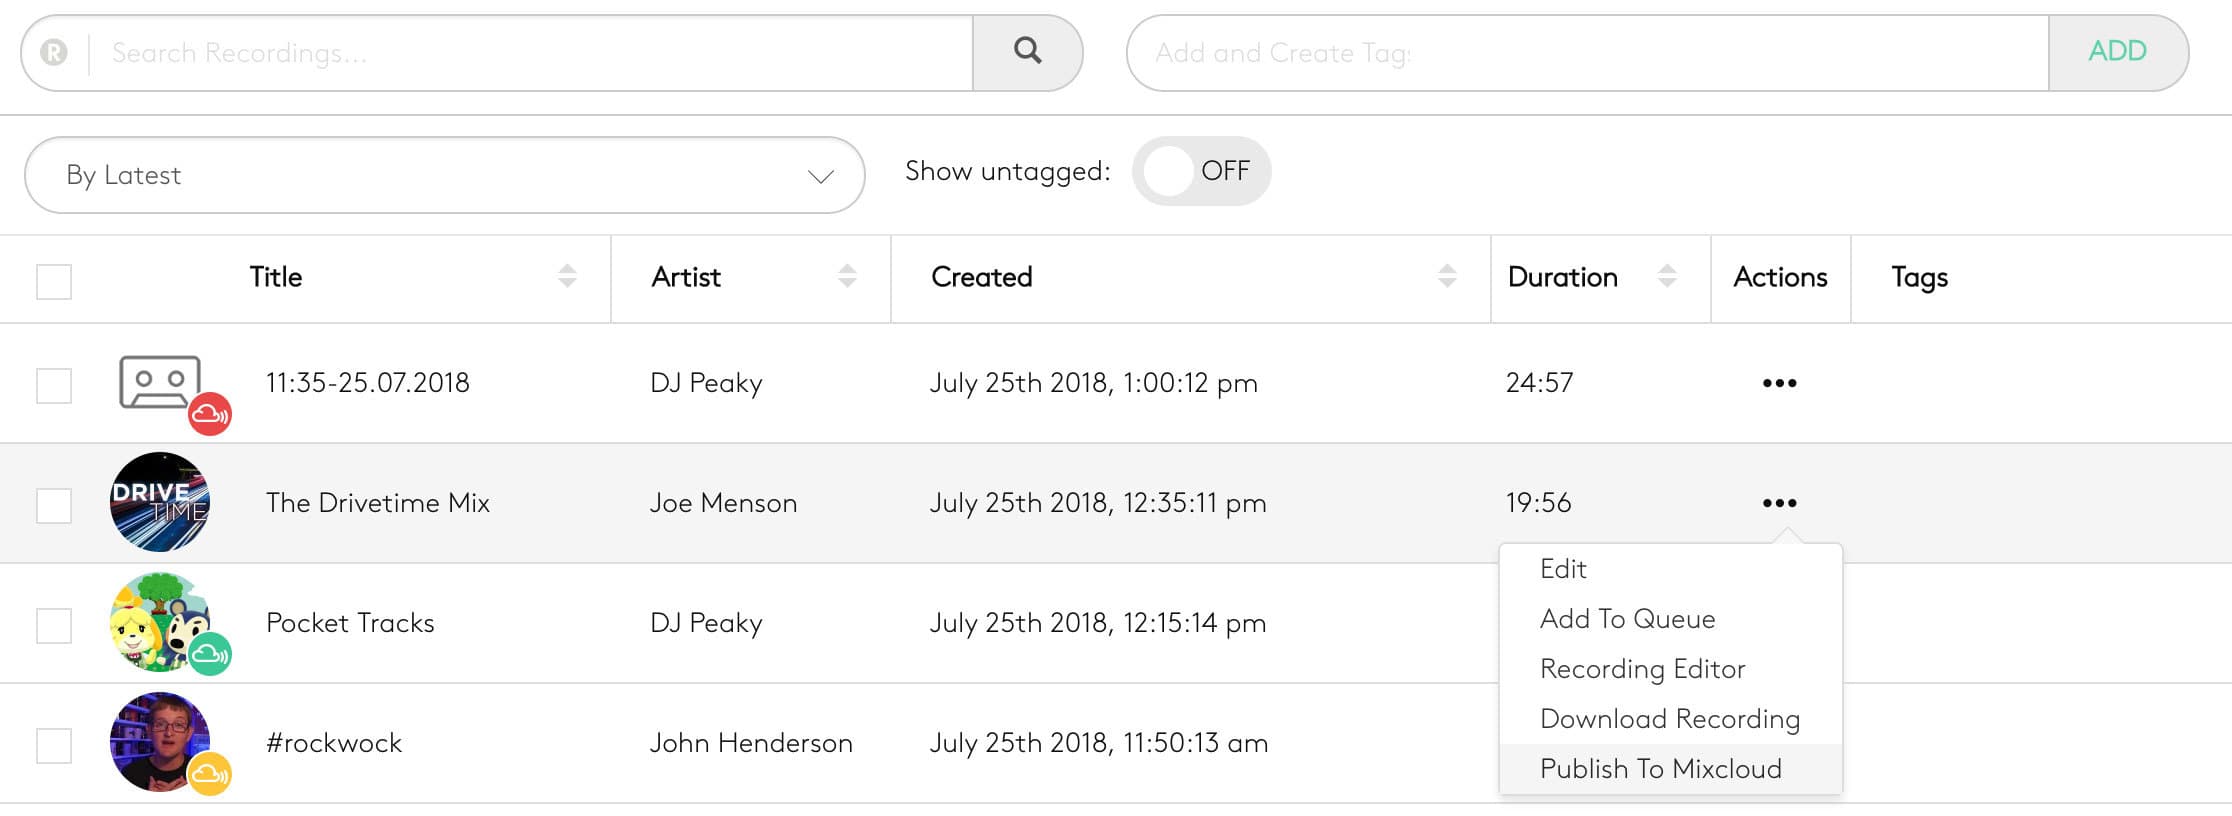
Task: Click Download Recording option
Action: point(1669,719)
